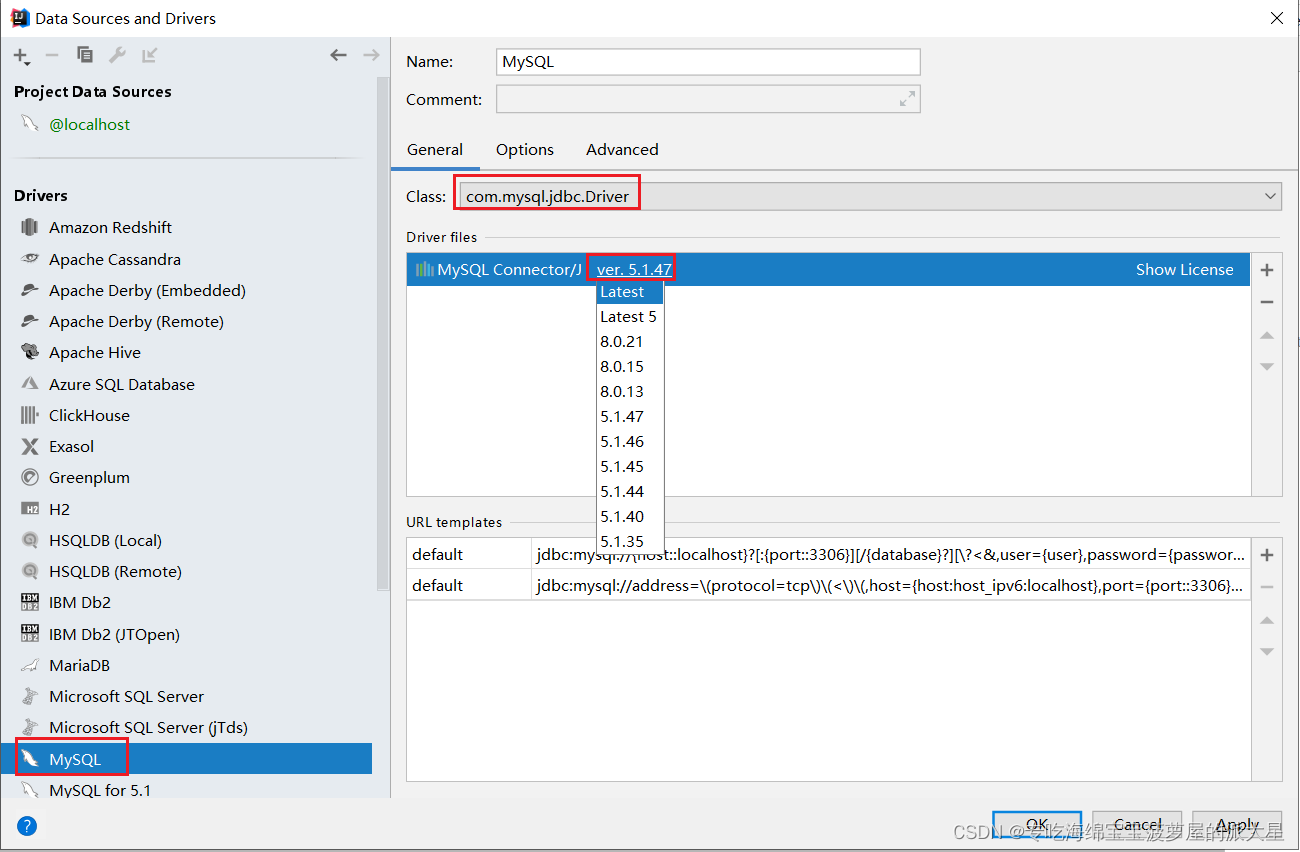This screenshot has width=1300, height=852.
Task: Click the Show License link
Action: [1185, 269]
